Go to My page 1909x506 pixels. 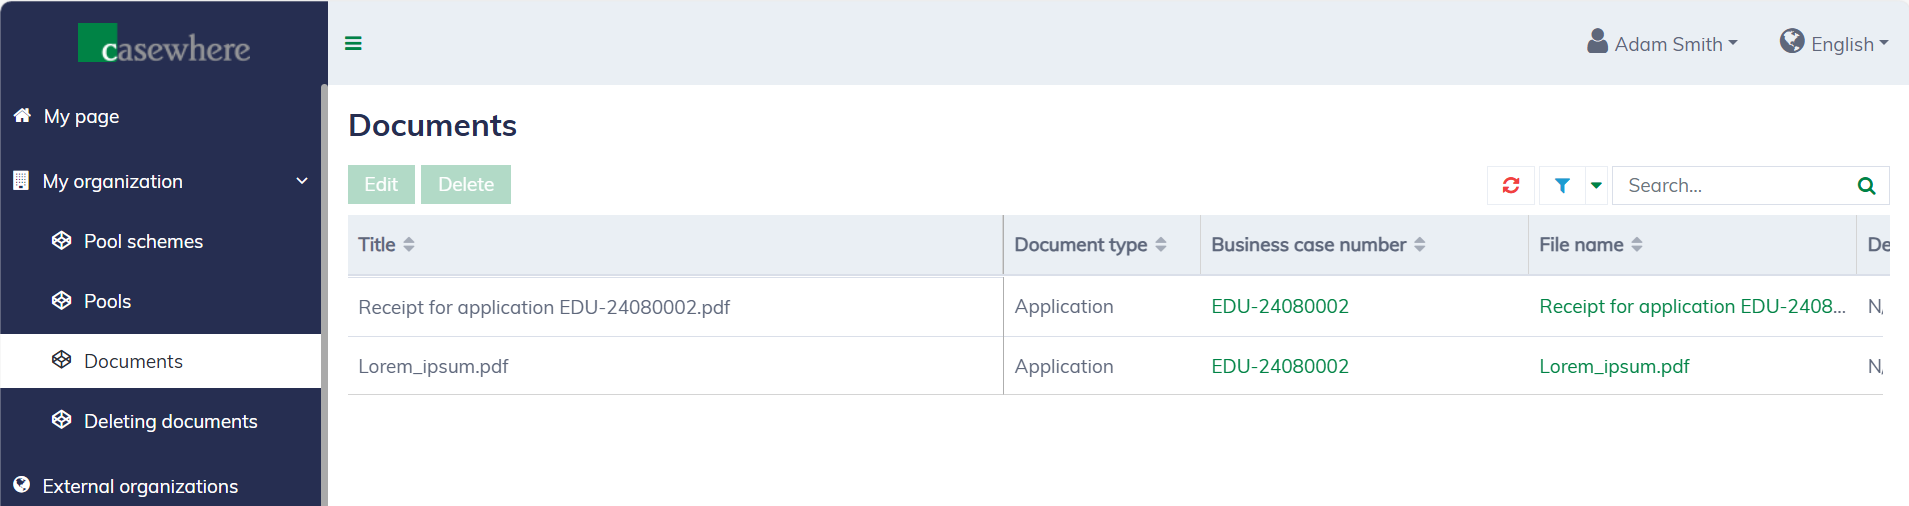(81, 116)
